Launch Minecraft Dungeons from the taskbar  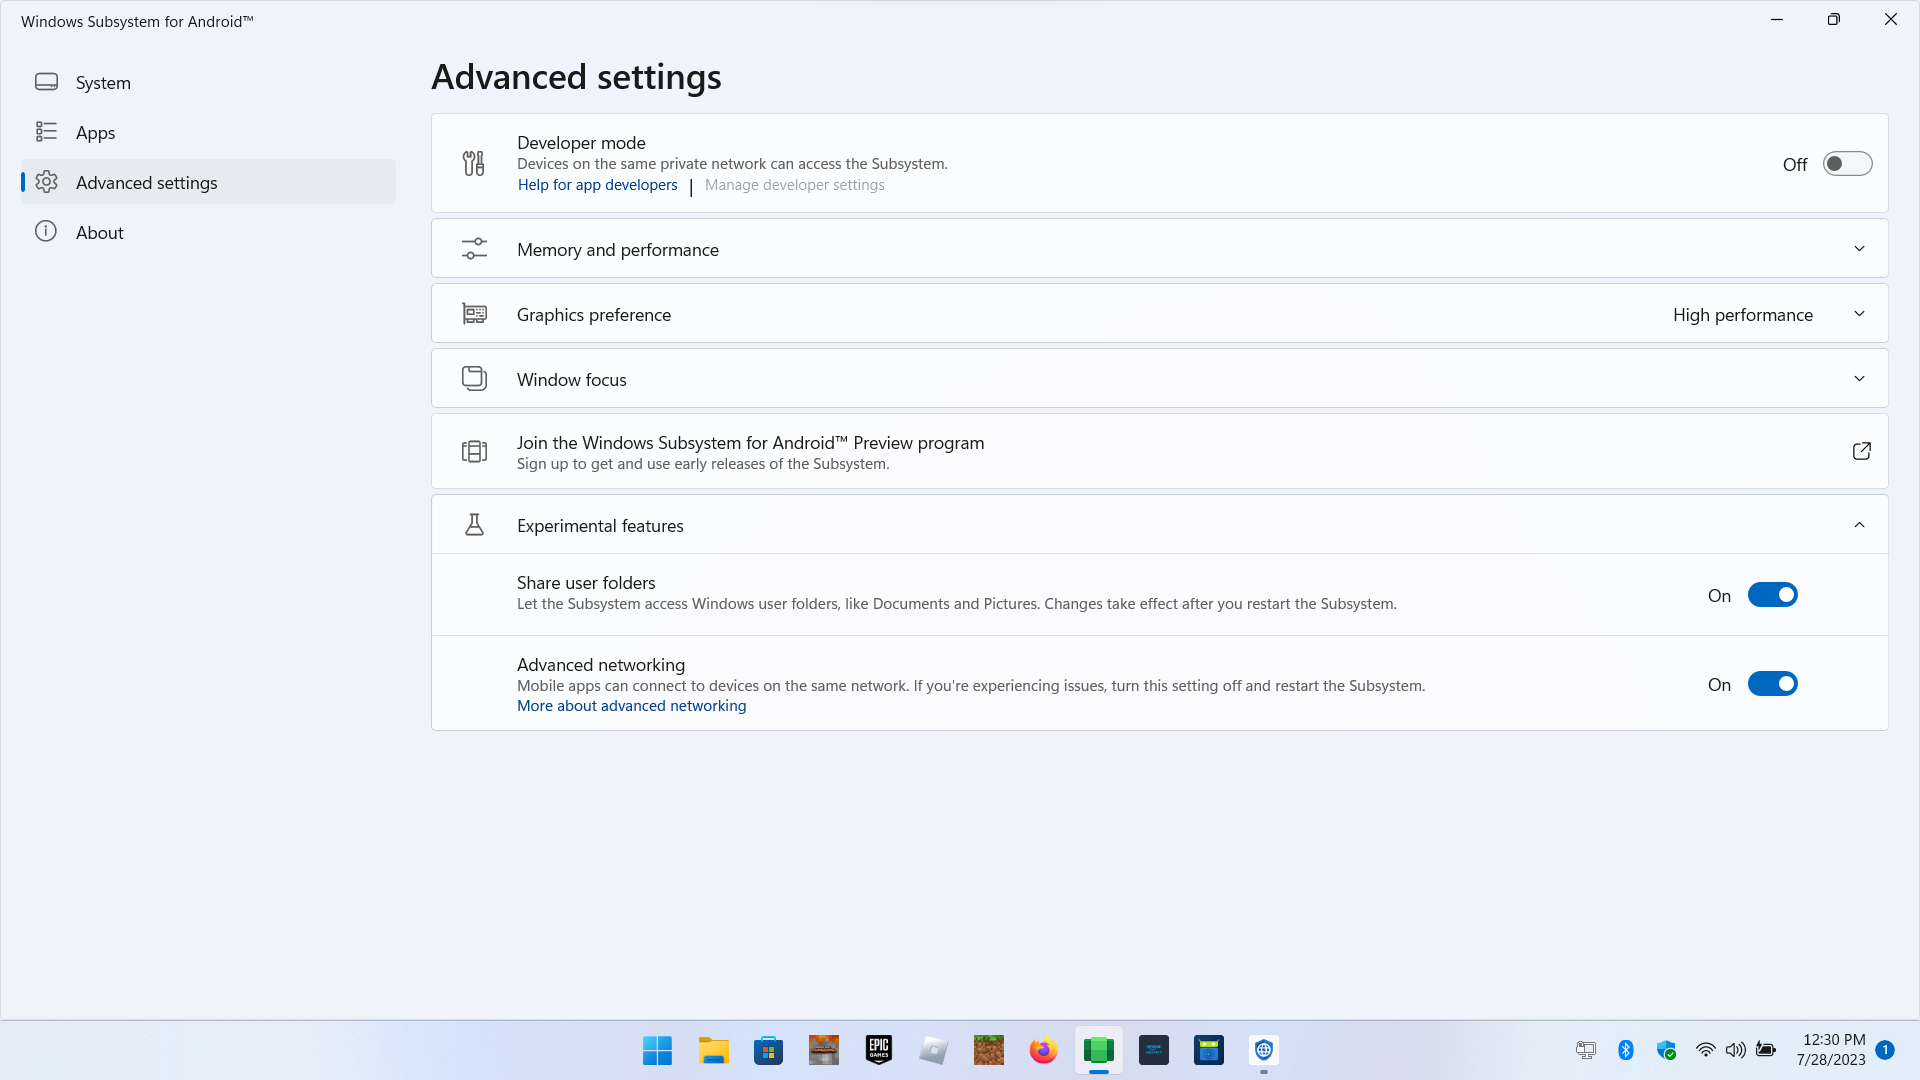tap(824, 1050)
